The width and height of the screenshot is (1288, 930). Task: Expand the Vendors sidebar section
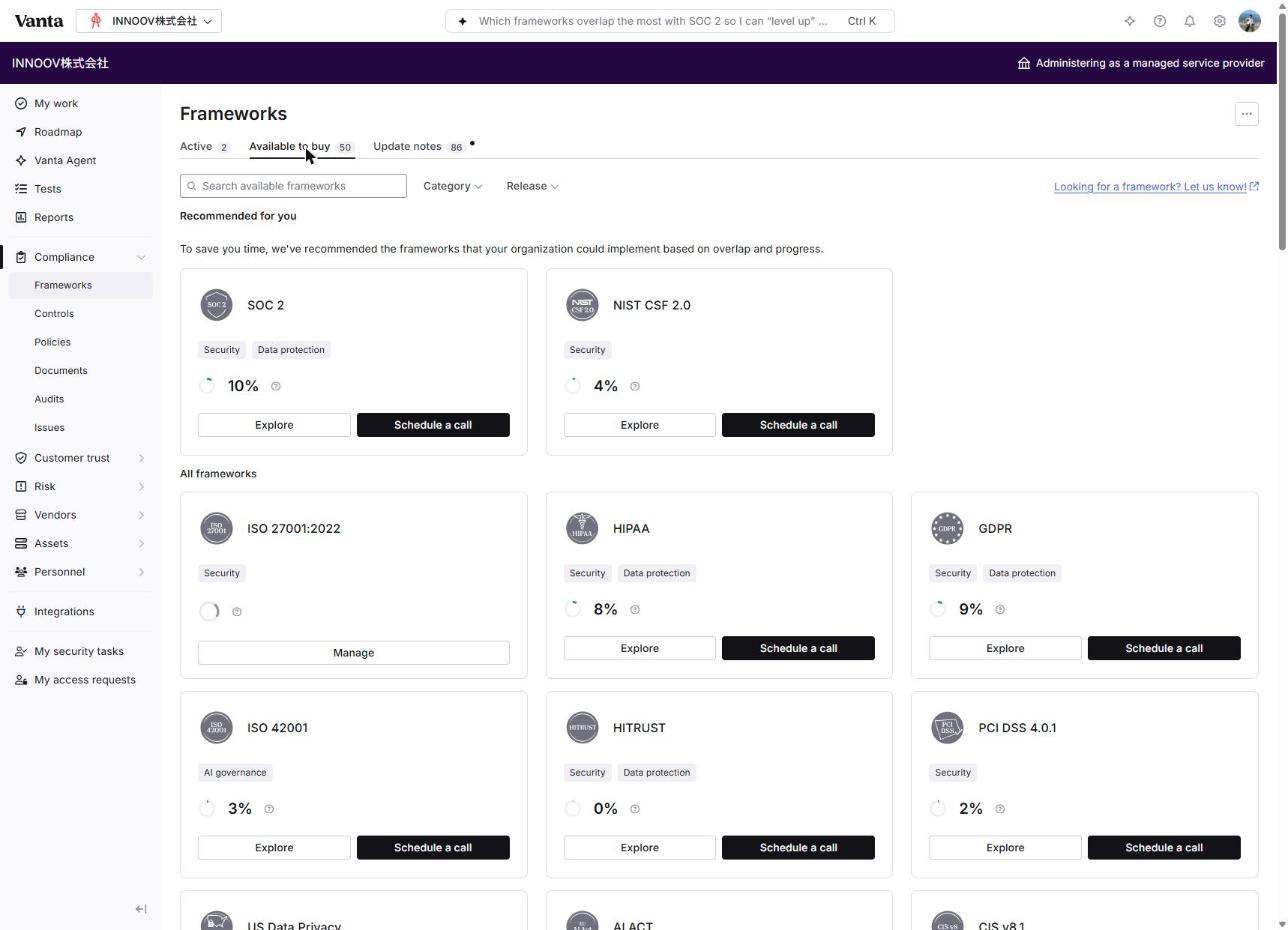click(x=141, y=515)
